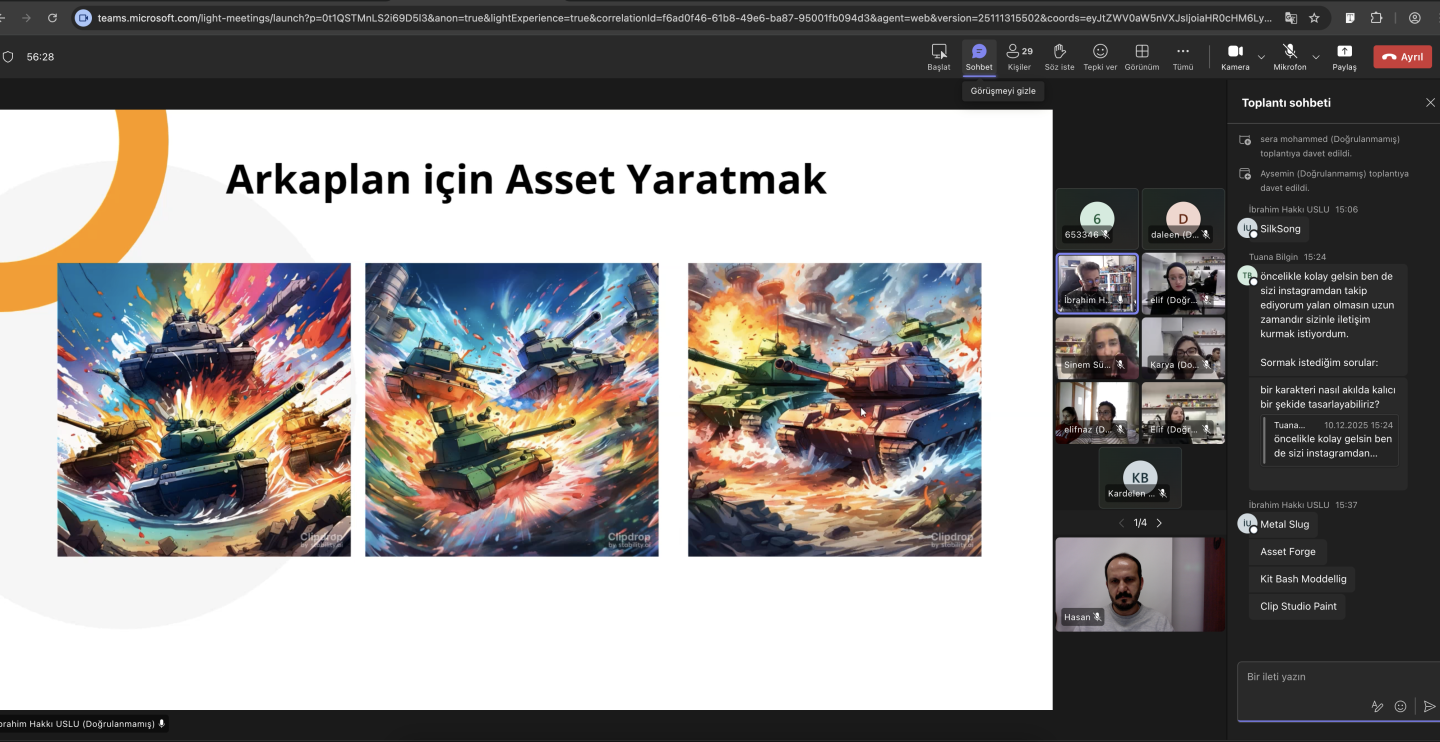The image size is (1440, 742).
Task: Open the emoji picker in chat box
Action: coord(1400,706)
